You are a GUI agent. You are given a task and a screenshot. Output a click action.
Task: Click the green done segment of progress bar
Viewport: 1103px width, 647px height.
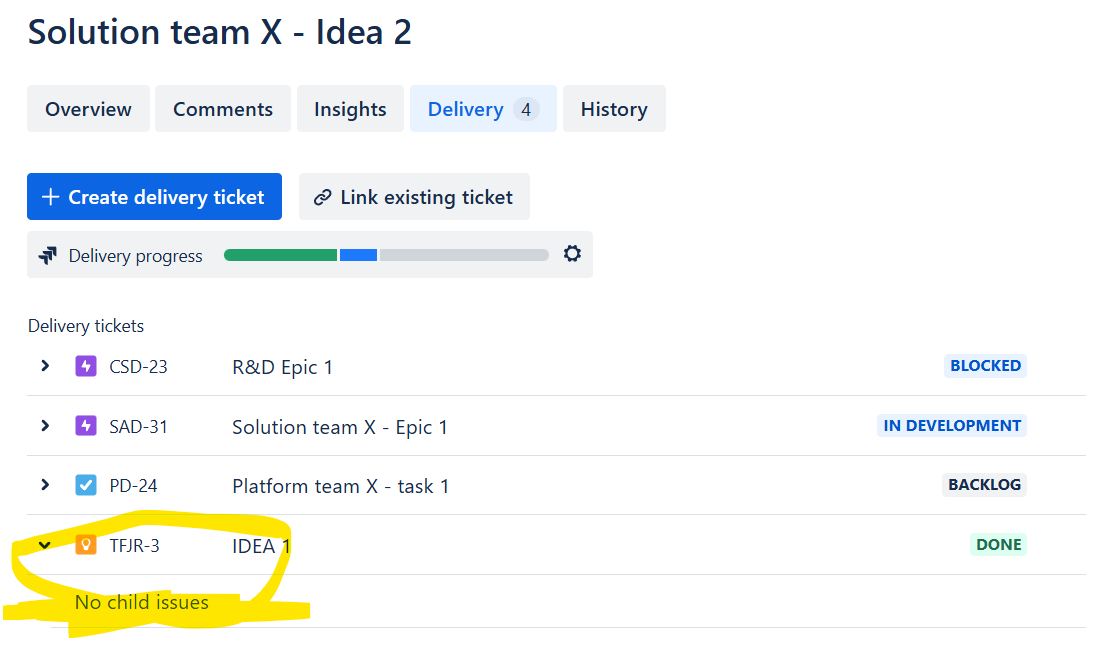pyautogui.click(x=281, y=255)
